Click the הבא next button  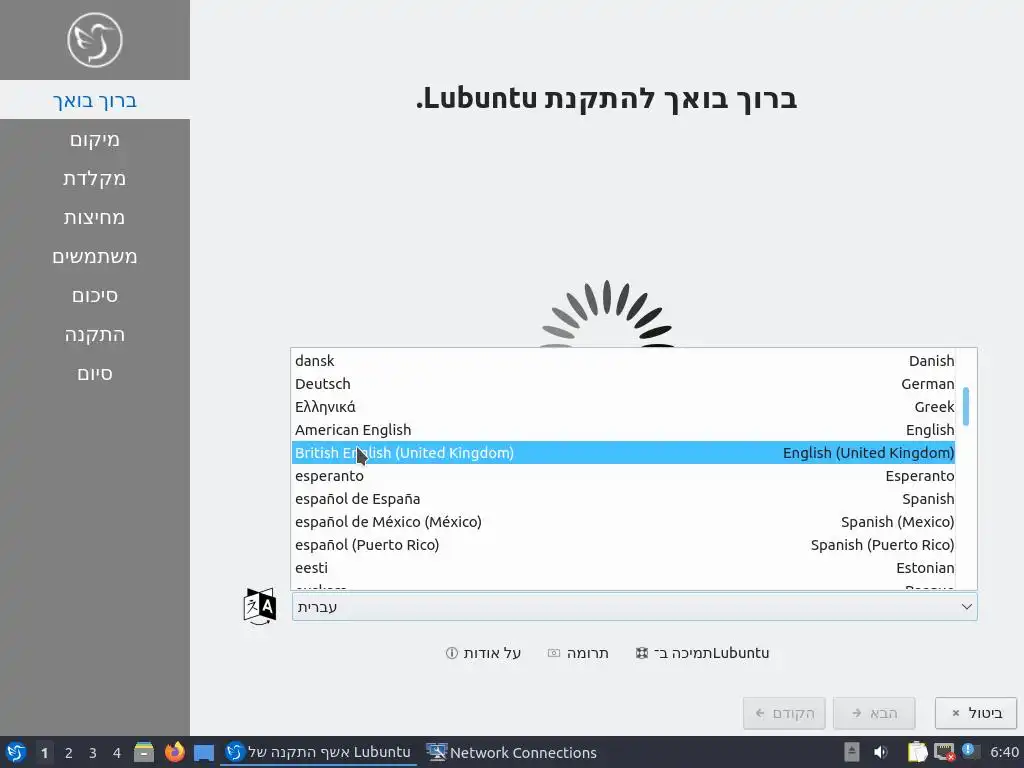[x=874, y=713]
